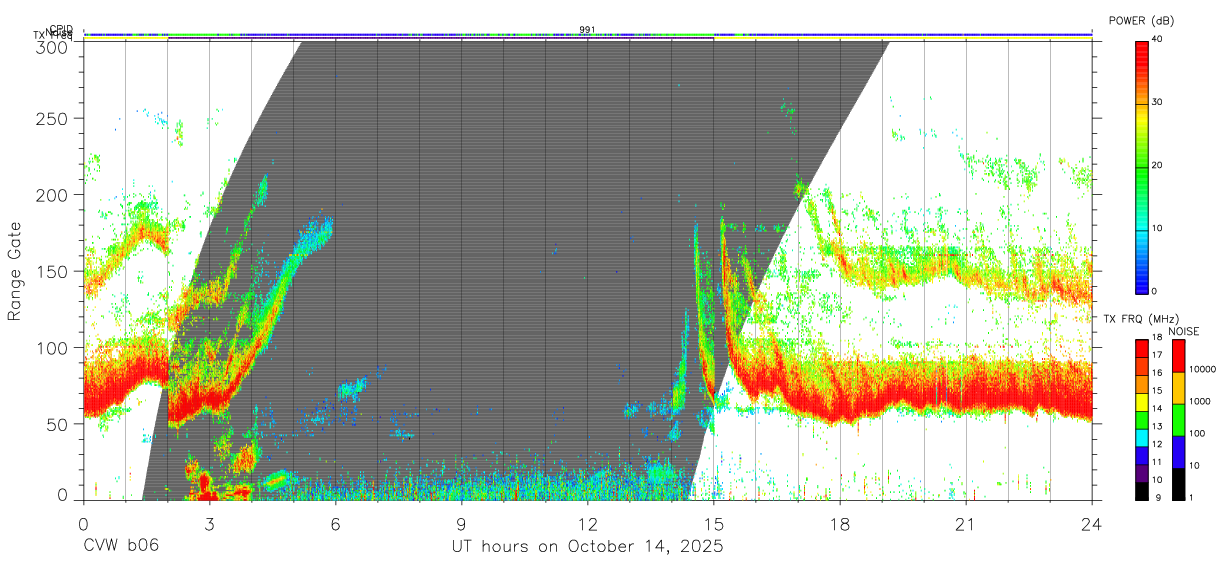Select the orange 15-16 MHz frequency swatch

point(1142,384)
